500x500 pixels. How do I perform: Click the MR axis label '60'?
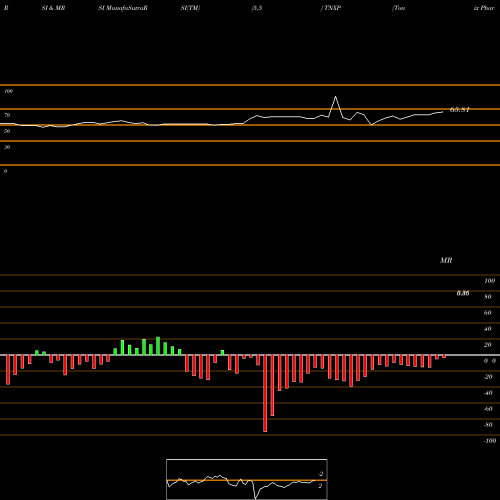tap(488, 313)
